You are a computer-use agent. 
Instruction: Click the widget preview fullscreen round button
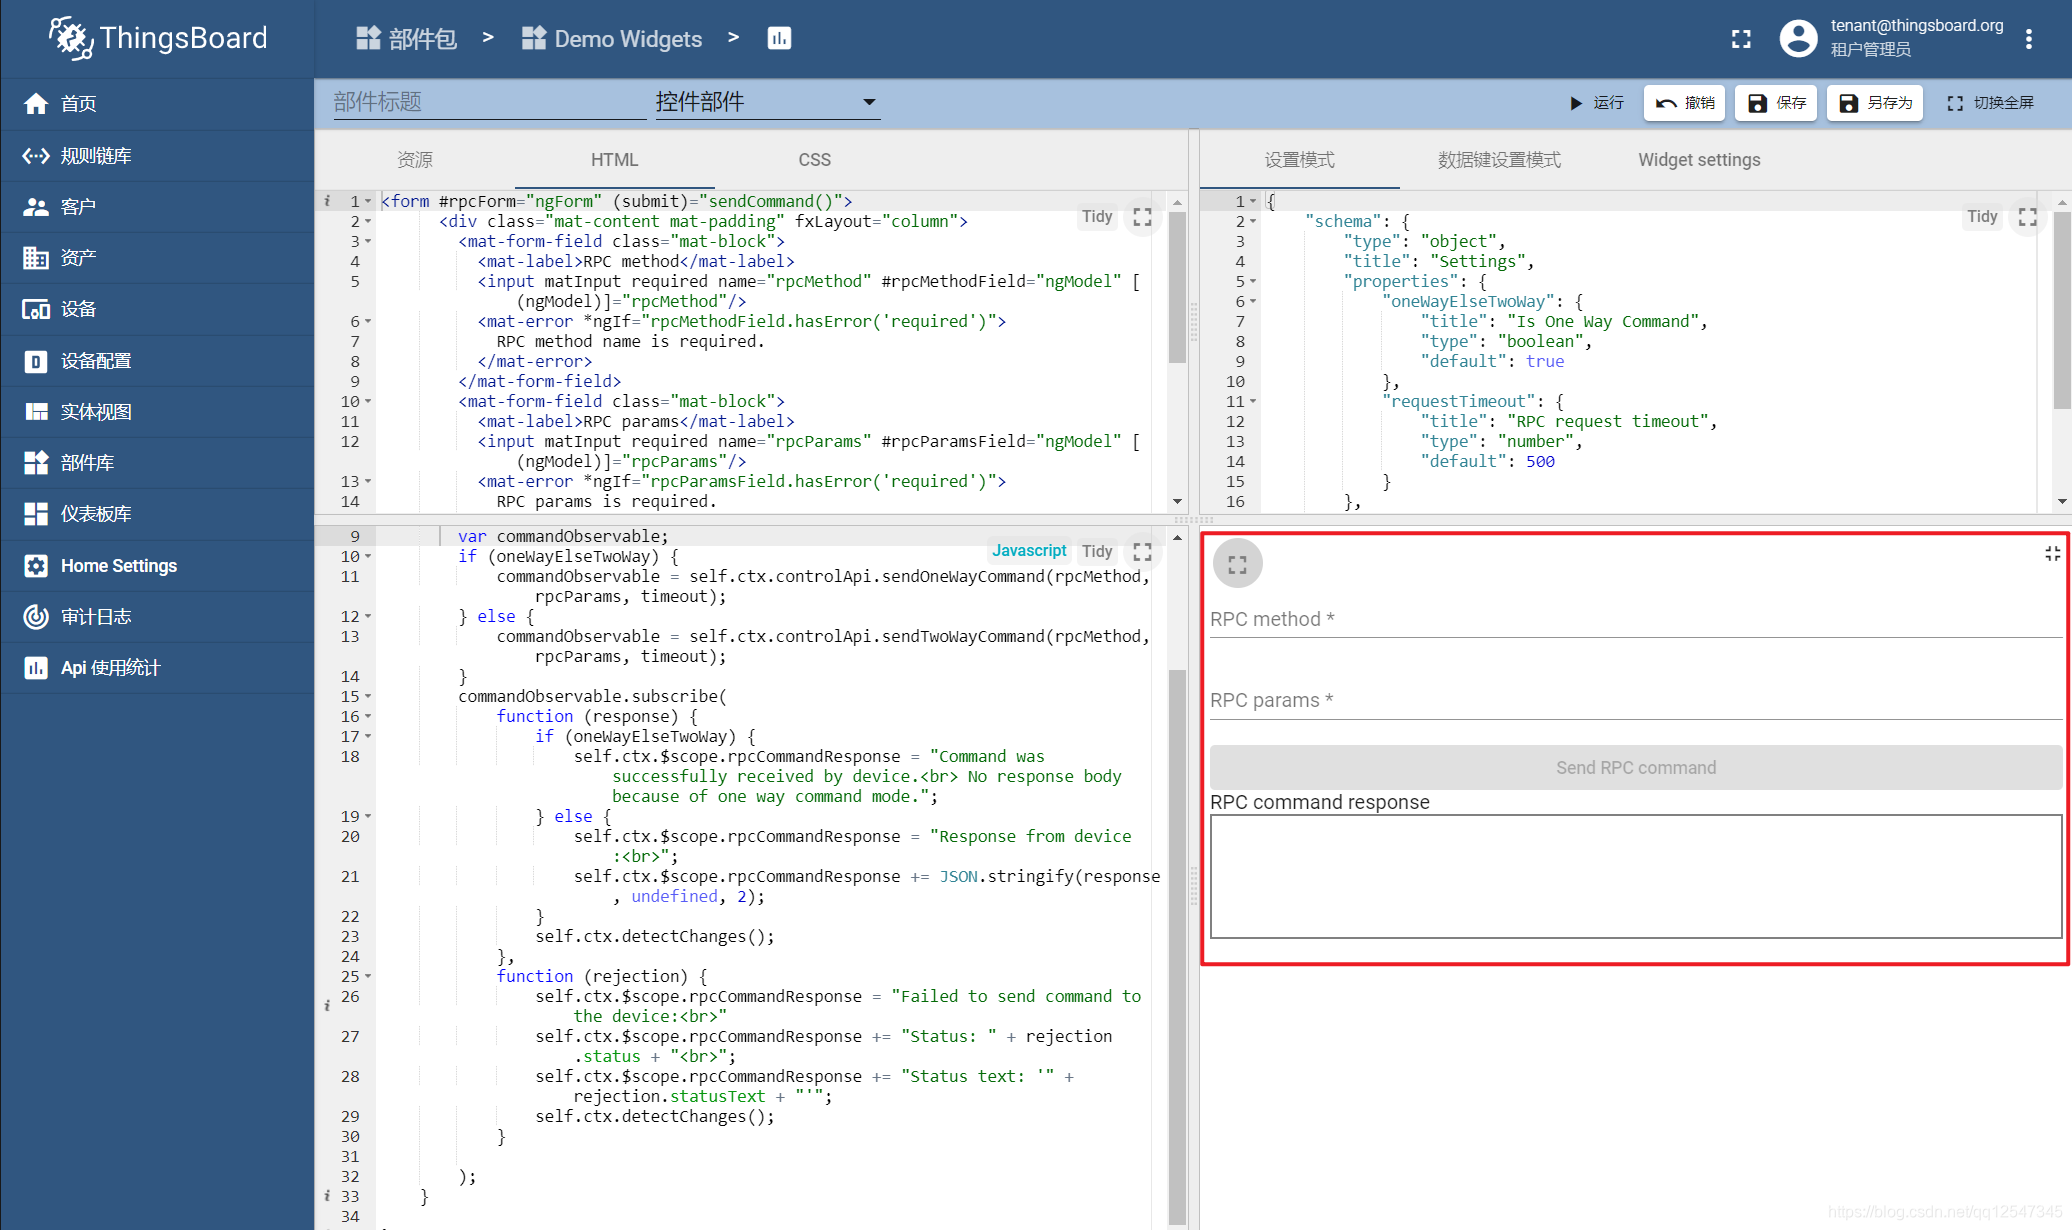pyautogui.click(x=1237, y=565)
